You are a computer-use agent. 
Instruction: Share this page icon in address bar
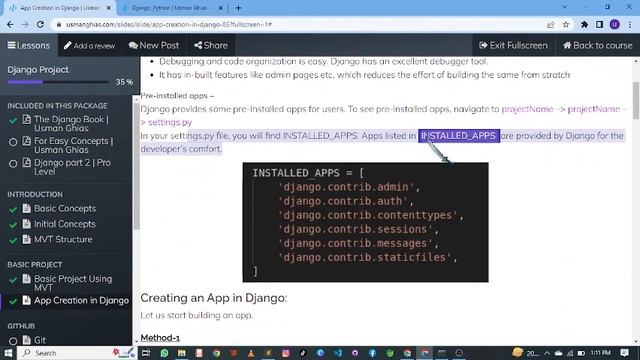point(551,24)
